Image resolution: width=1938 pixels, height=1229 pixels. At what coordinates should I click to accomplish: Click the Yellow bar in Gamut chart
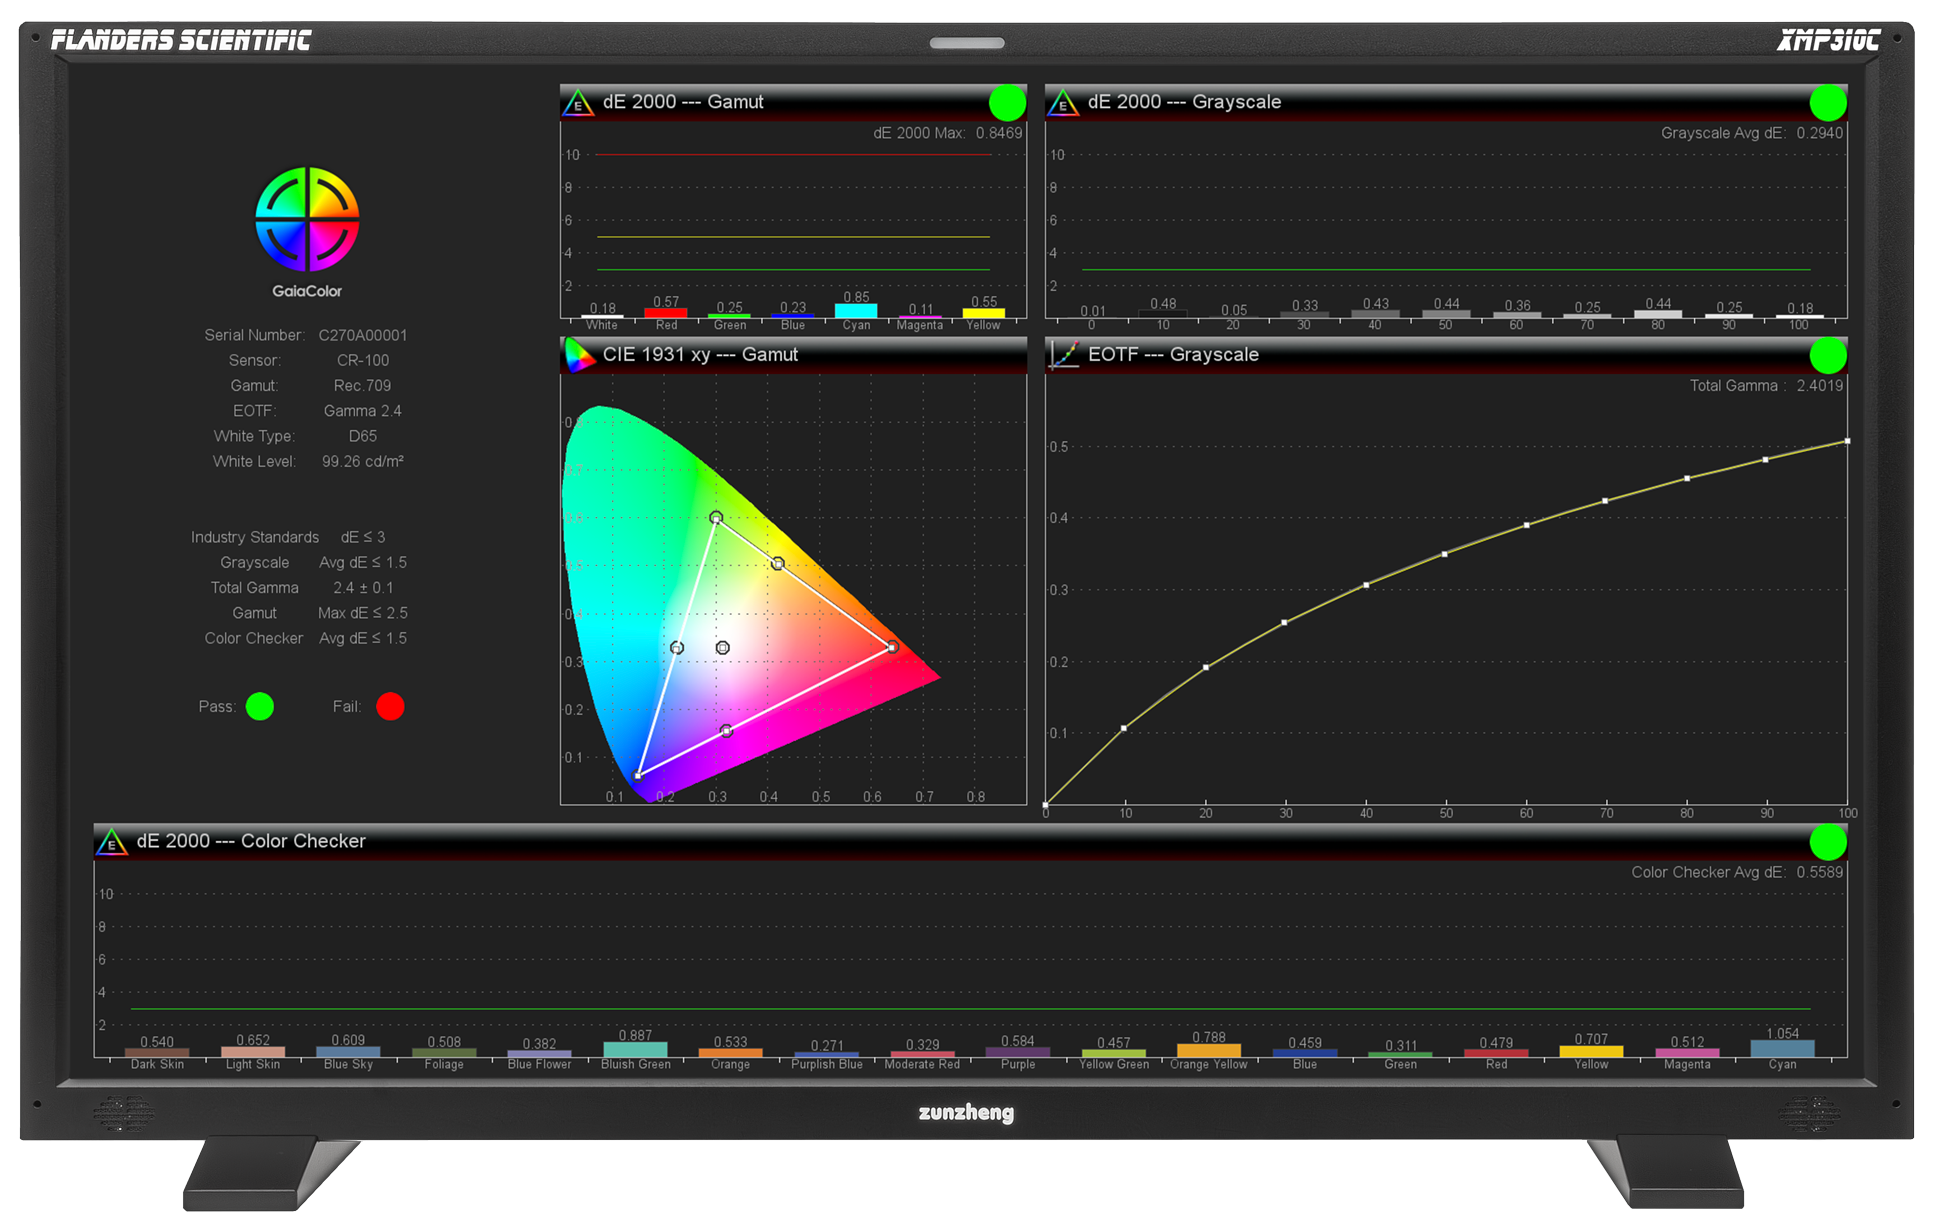[983, 313]
